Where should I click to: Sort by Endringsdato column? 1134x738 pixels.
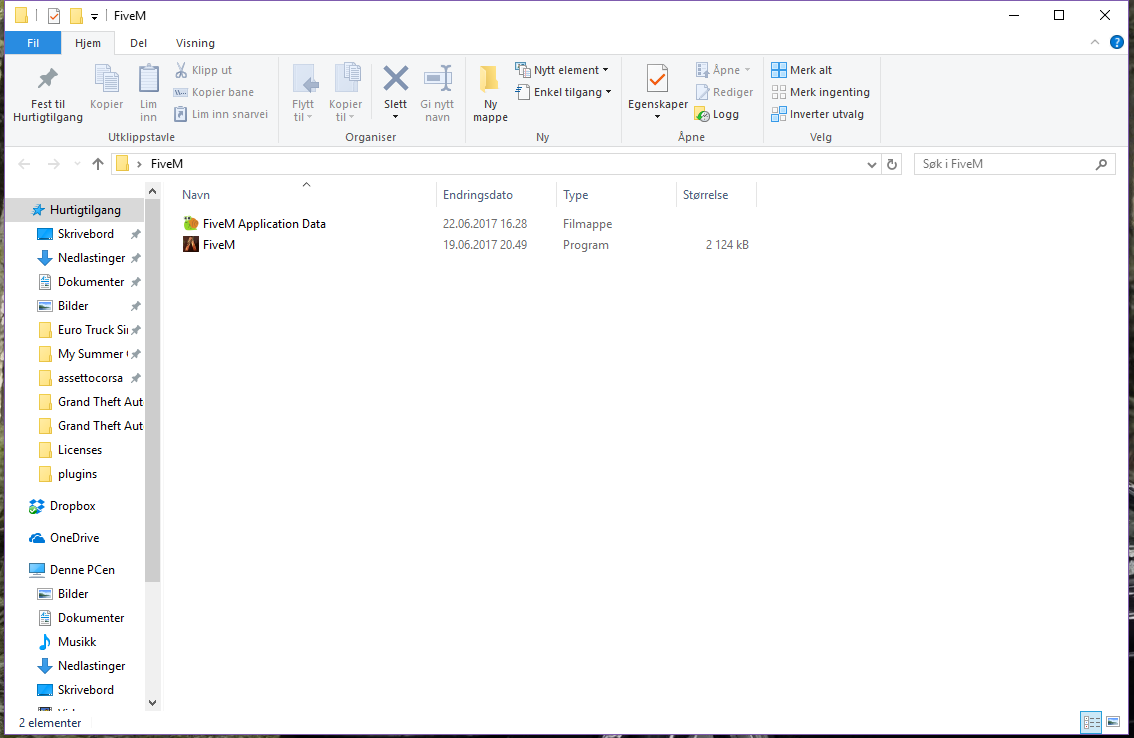[478, 195]
